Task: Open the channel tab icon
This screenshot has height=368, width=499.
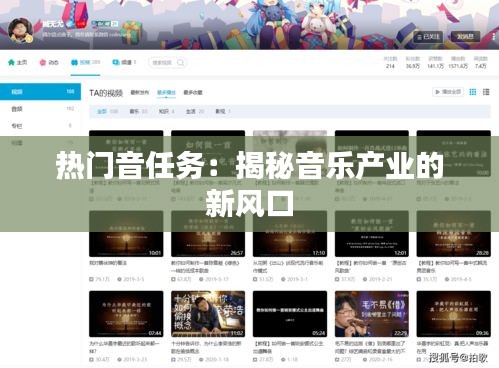Action: point(116,62)
